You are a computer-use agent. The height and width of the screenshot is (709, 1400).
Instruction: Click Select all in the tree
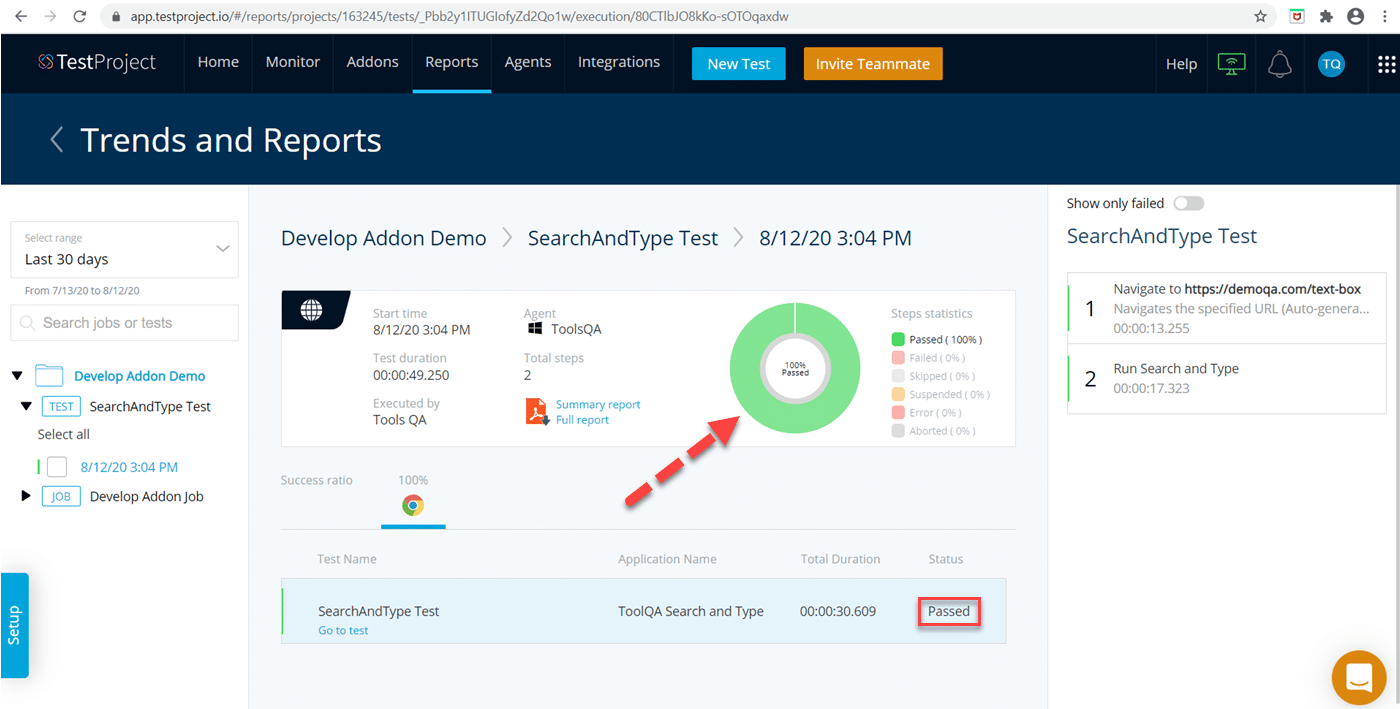point(64,435)
